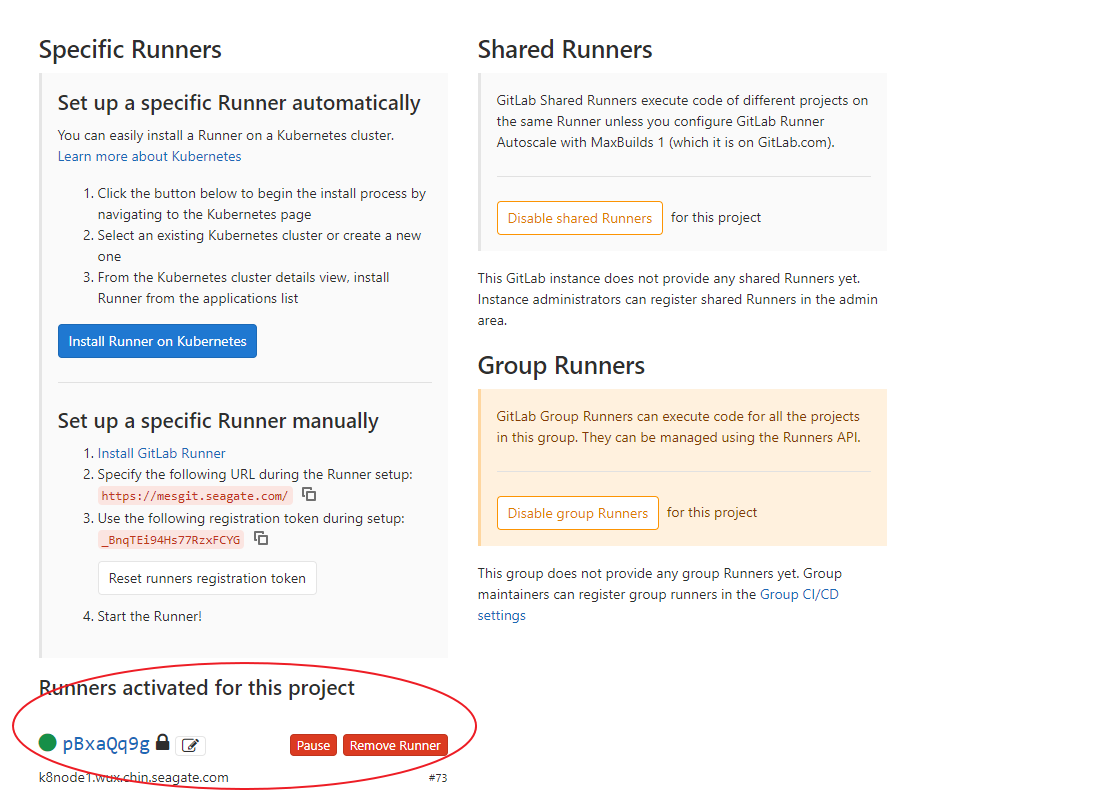Screen dimensions: 1114x795
Task: Copy the registration token
Action: click(261, 539)
